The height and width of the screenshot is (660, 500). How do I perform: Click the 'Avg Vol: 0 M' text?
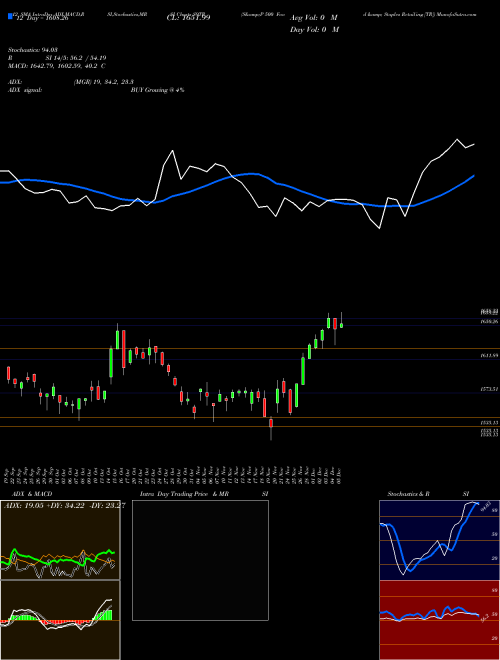314,18
